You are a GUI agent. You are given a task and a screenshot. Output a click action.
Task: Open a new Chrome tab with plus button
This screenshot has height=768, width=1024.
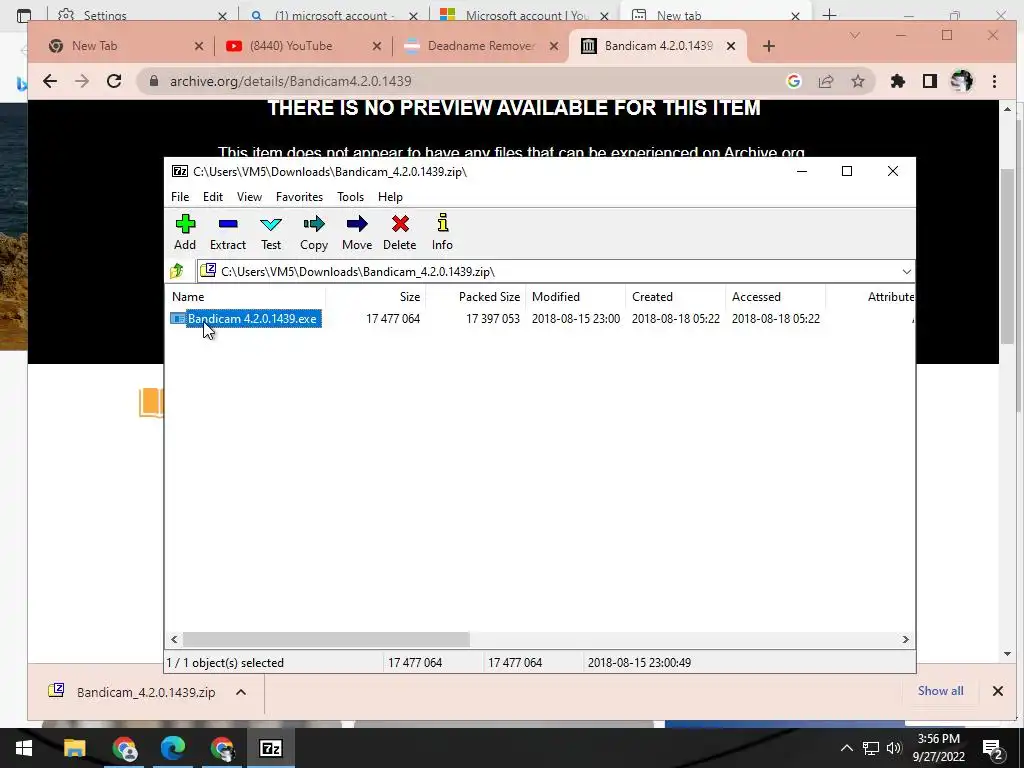pos(769,46)
